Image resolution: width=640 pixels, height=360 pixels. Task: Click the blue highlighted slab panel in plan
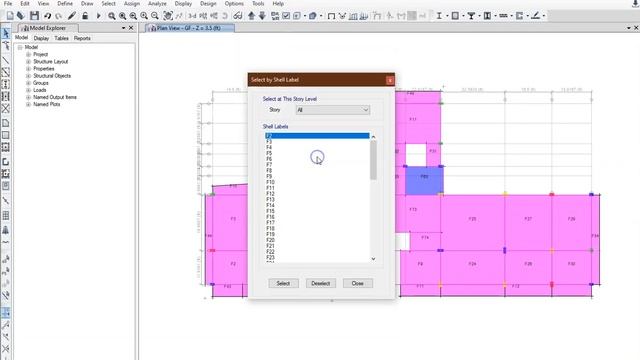424,180
